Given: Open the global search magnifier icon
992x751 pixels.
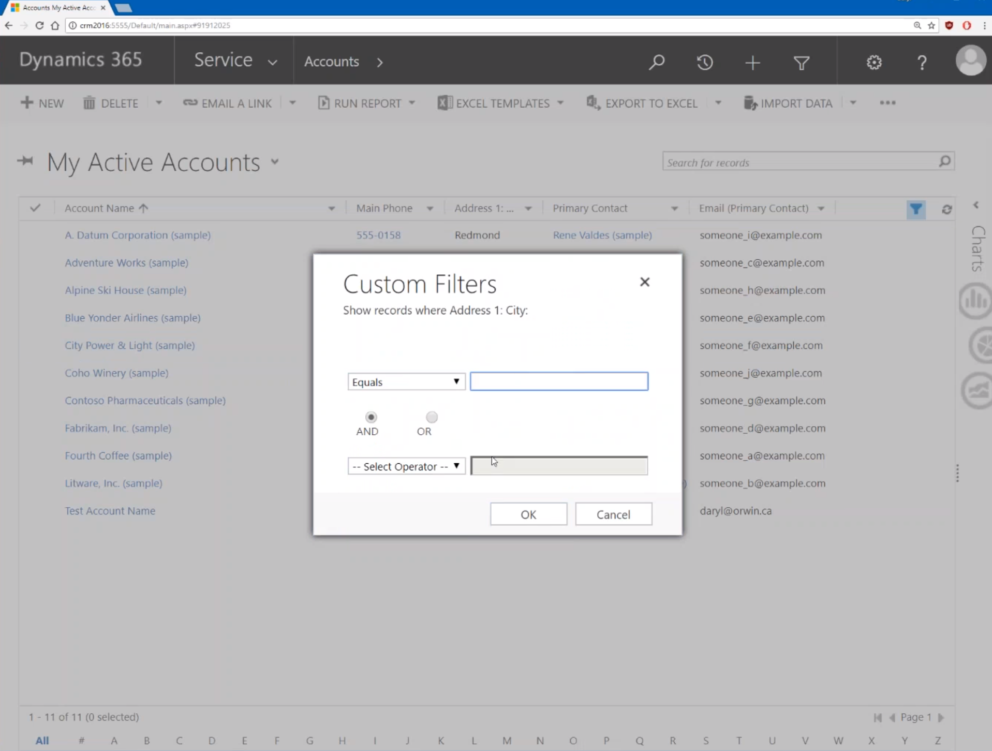Looking at the screenshot, I should pos(656,62).
